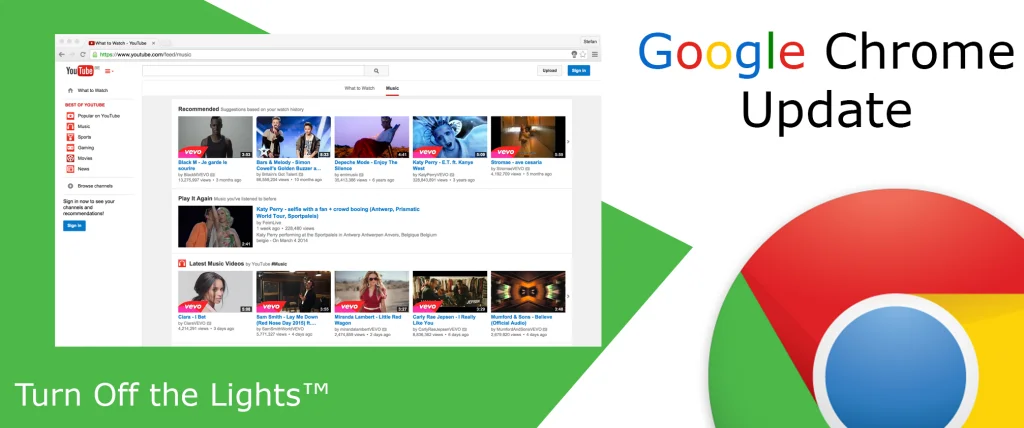Screen dimensions: 1024x428
Task: Click the address bar URL
Action: (145, 55)
